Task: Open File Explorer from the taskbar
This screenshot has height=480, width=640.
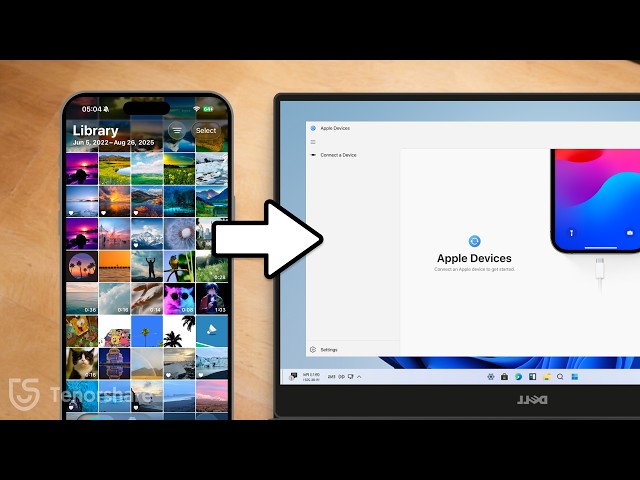Action: click(x=547, y=377)
